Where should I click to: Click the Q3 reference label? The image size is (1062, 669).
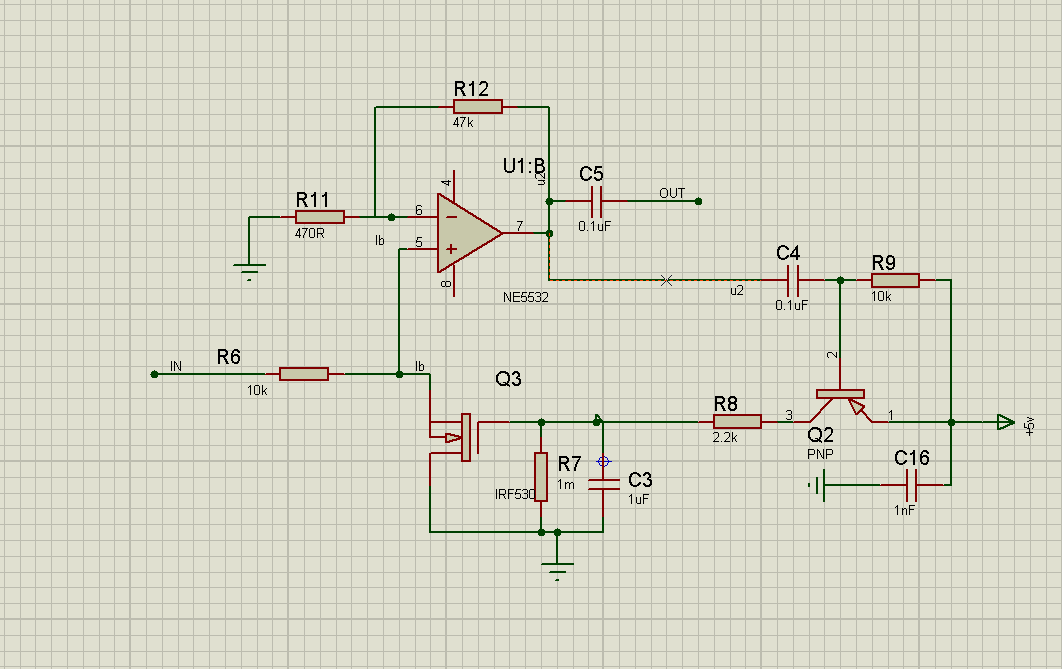509,379
